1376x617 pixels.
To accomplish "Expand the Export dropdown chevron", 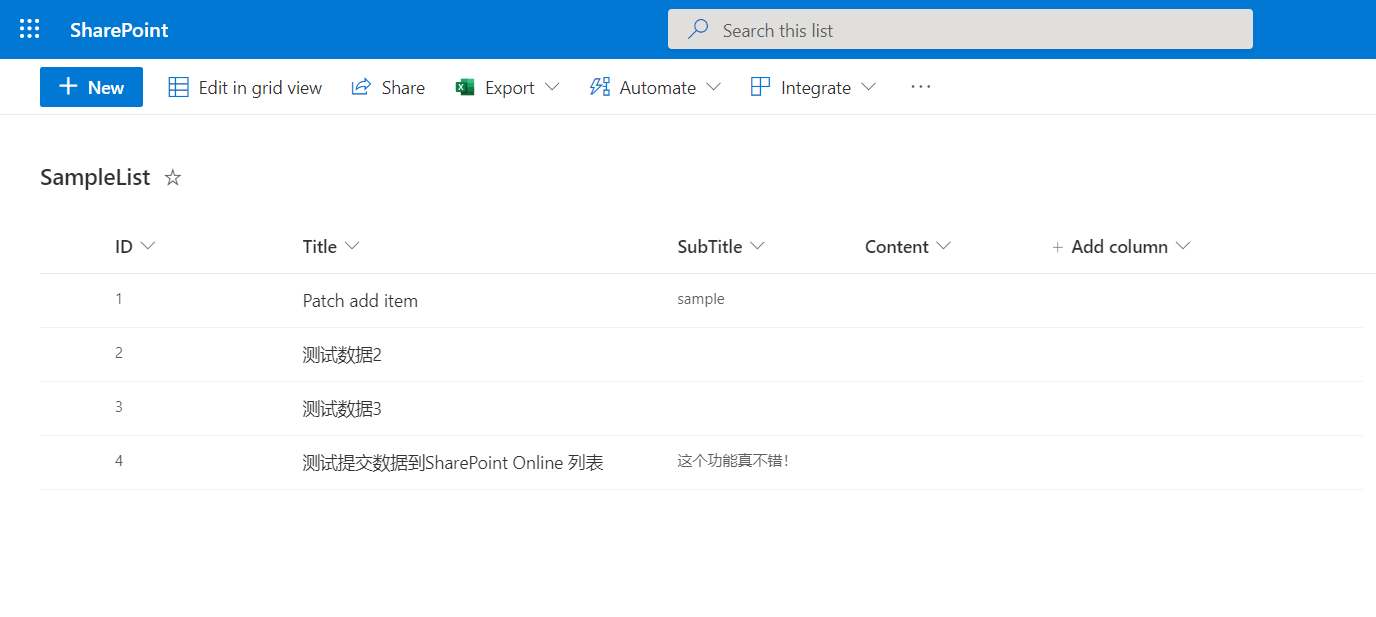I will (x=552, y=87).
